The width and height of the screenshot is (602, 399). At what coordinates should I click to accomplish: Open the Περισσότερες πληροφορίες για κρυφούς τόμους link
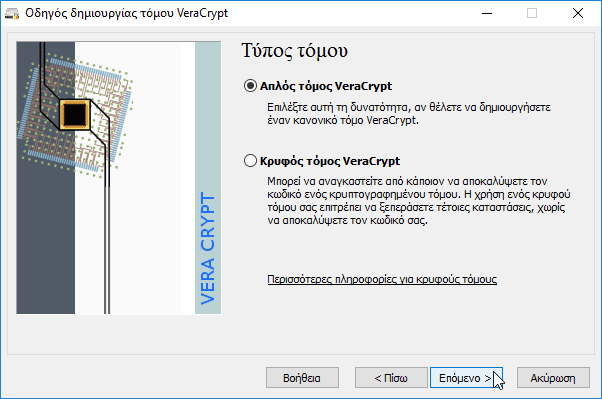coord(382,279)
